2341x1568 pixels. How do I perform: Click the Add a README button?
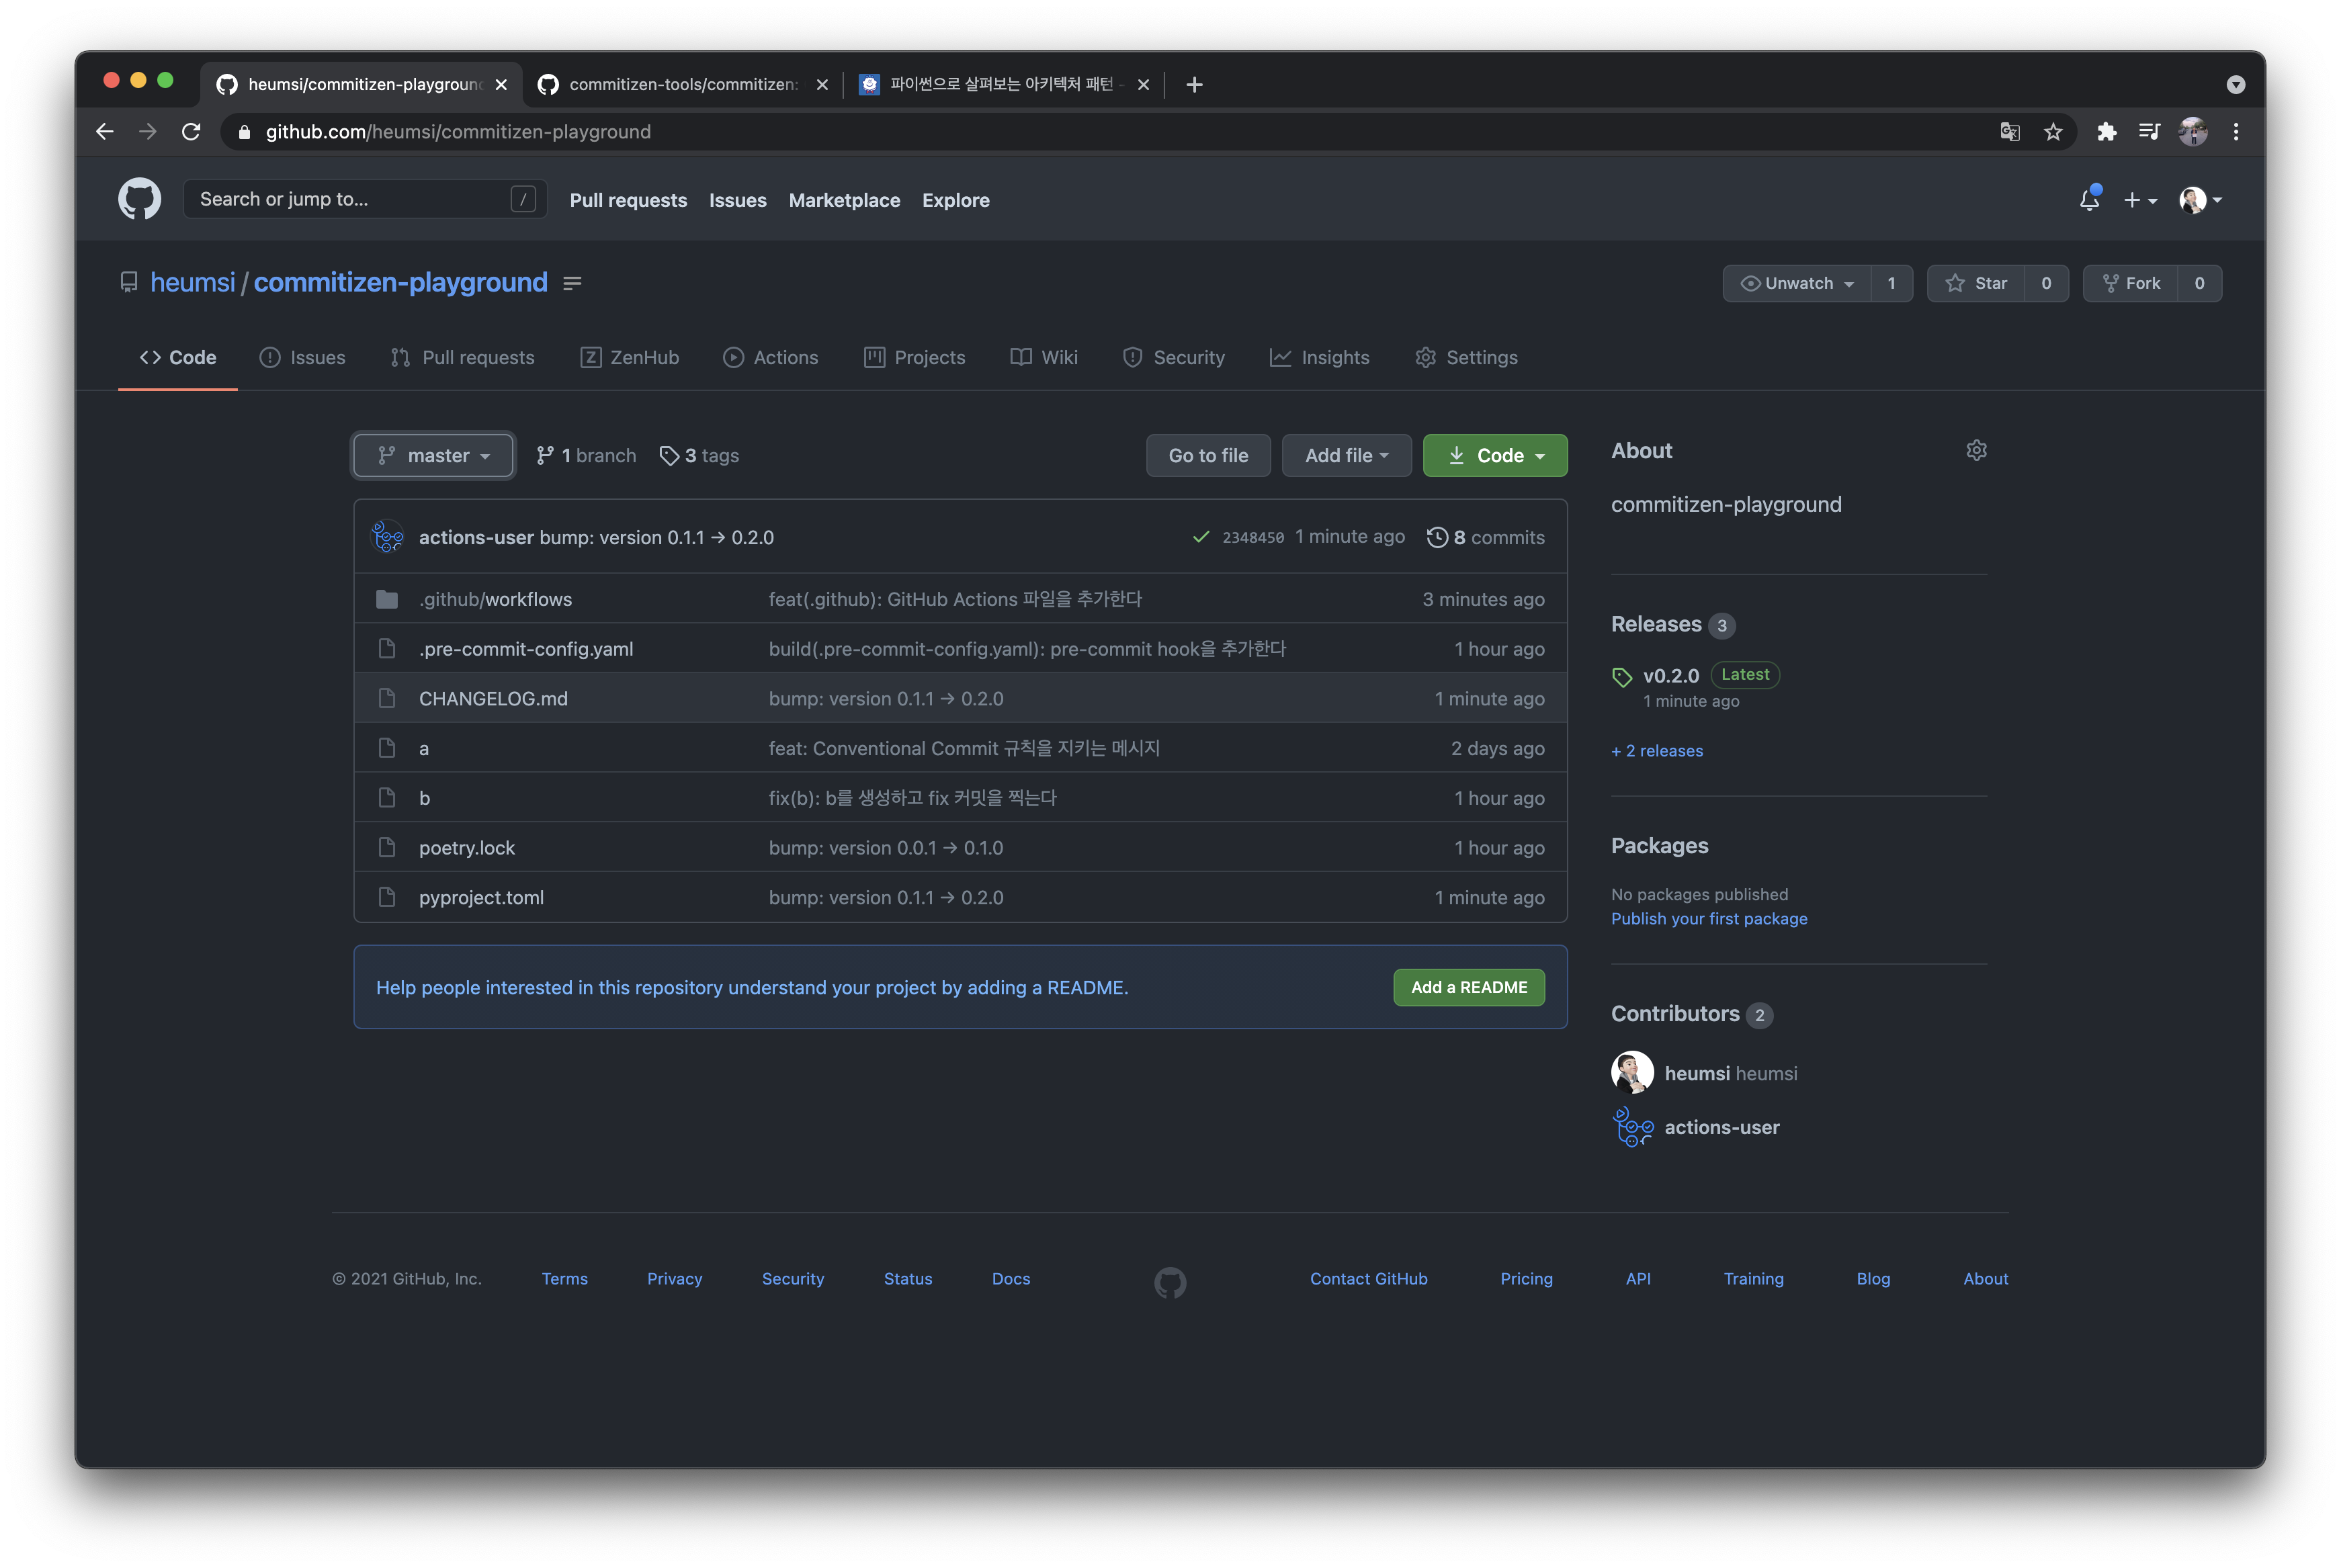click(x=1468, y=987)
